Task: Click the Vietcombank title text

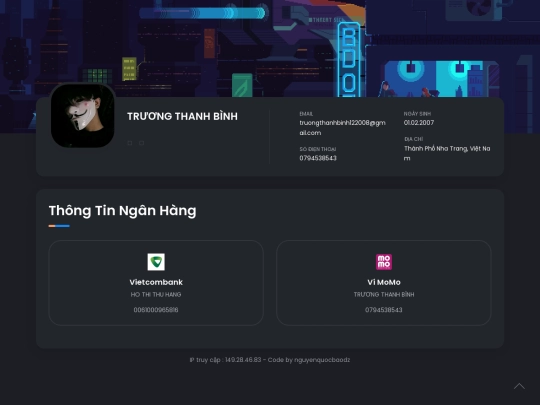Action: [156, 282]
